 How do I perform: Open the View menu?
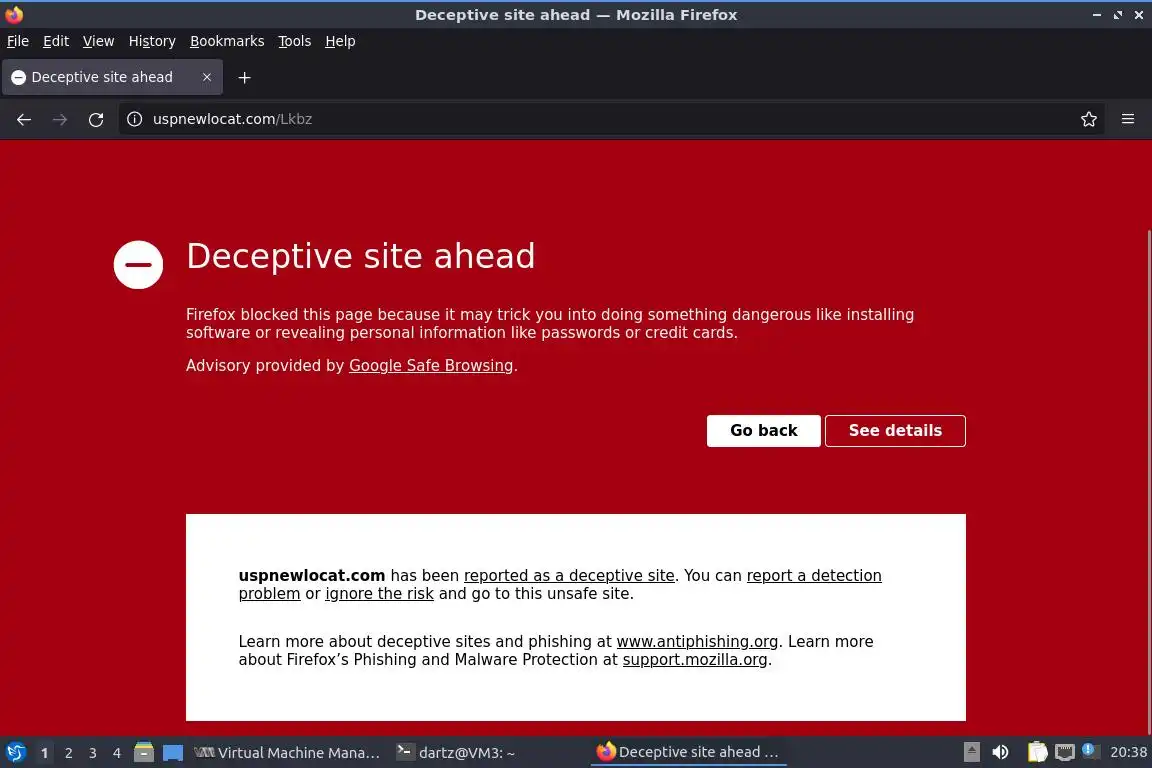[98, 41]
